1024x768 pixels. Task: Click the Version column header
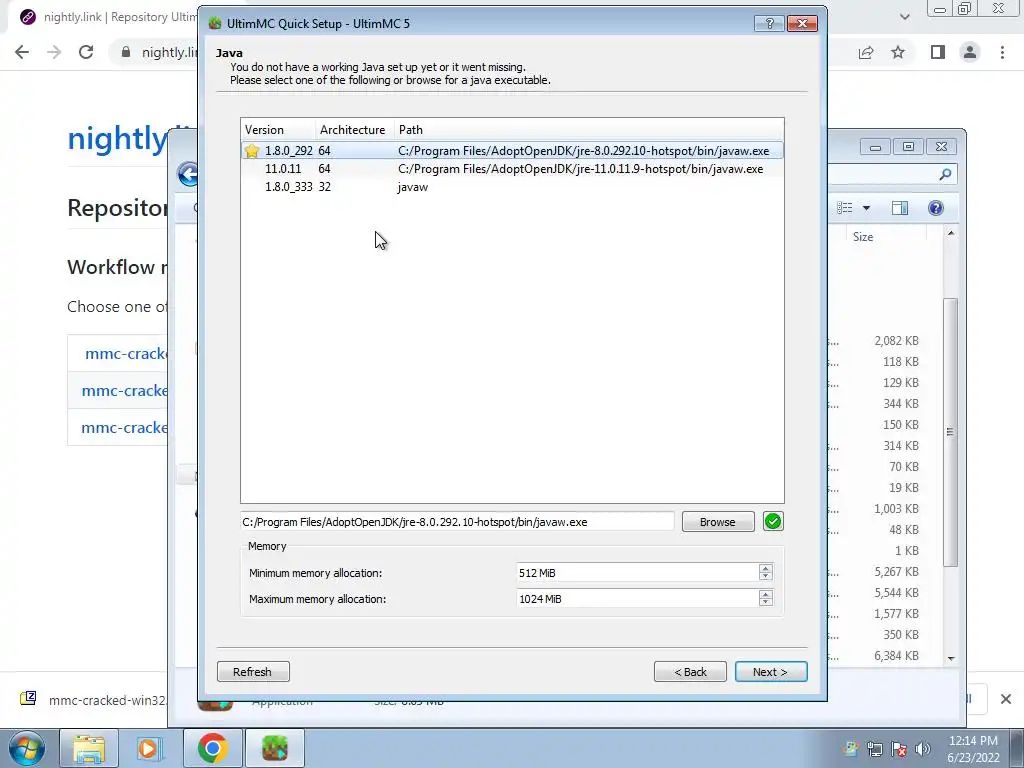pos(278,130)
